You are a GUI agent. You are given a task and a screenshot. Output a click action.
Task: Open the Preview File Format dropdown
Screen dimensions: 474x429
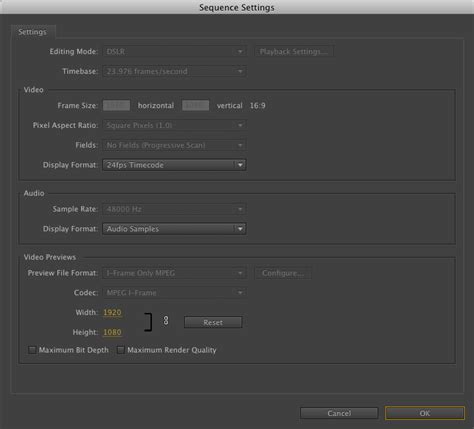[174, 273]
